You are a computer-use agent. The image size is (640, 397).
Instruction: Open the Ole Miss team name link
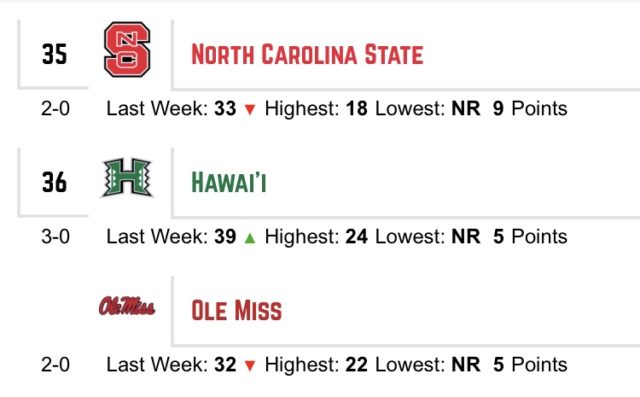pos(236,311)
